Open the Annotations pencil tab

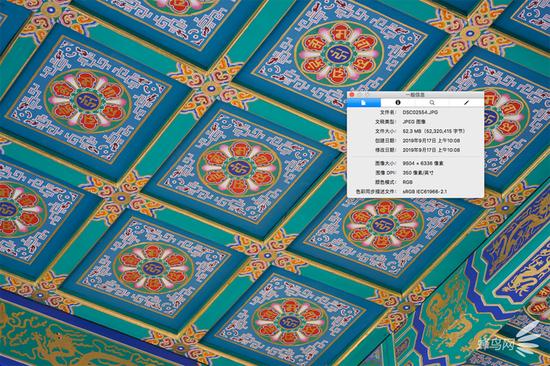[466, 102]
